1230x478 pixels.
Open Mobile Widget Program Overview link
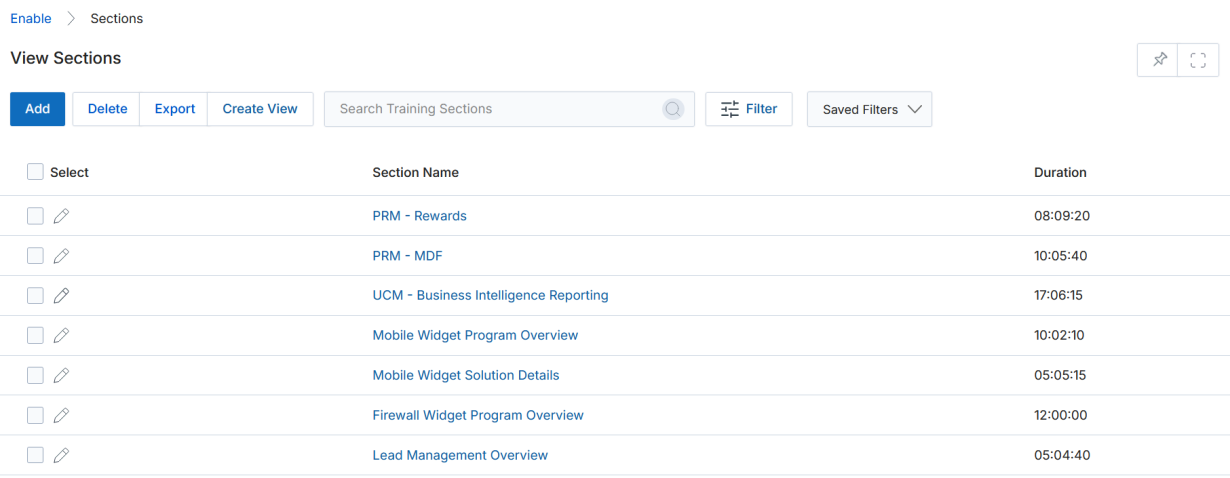coord(475,336)
